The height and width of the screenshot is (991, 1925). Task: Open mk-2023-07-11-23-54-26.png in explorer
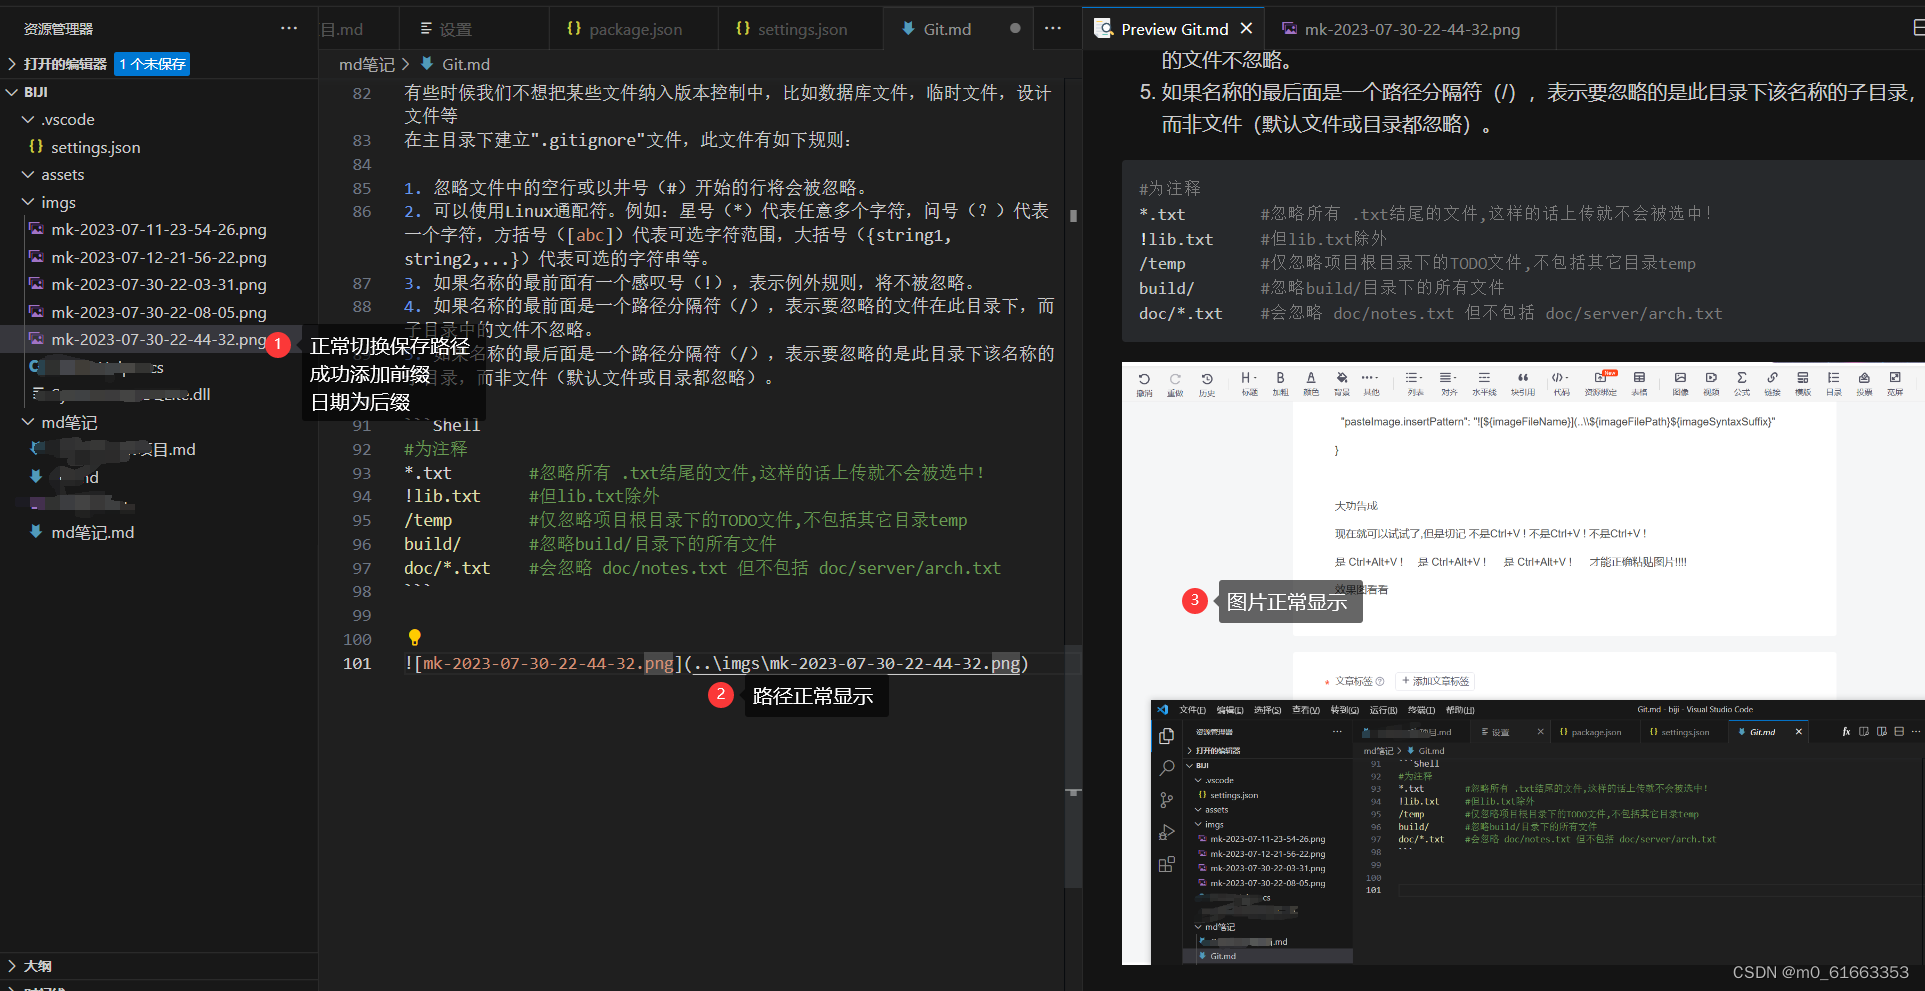click(158, 229)
